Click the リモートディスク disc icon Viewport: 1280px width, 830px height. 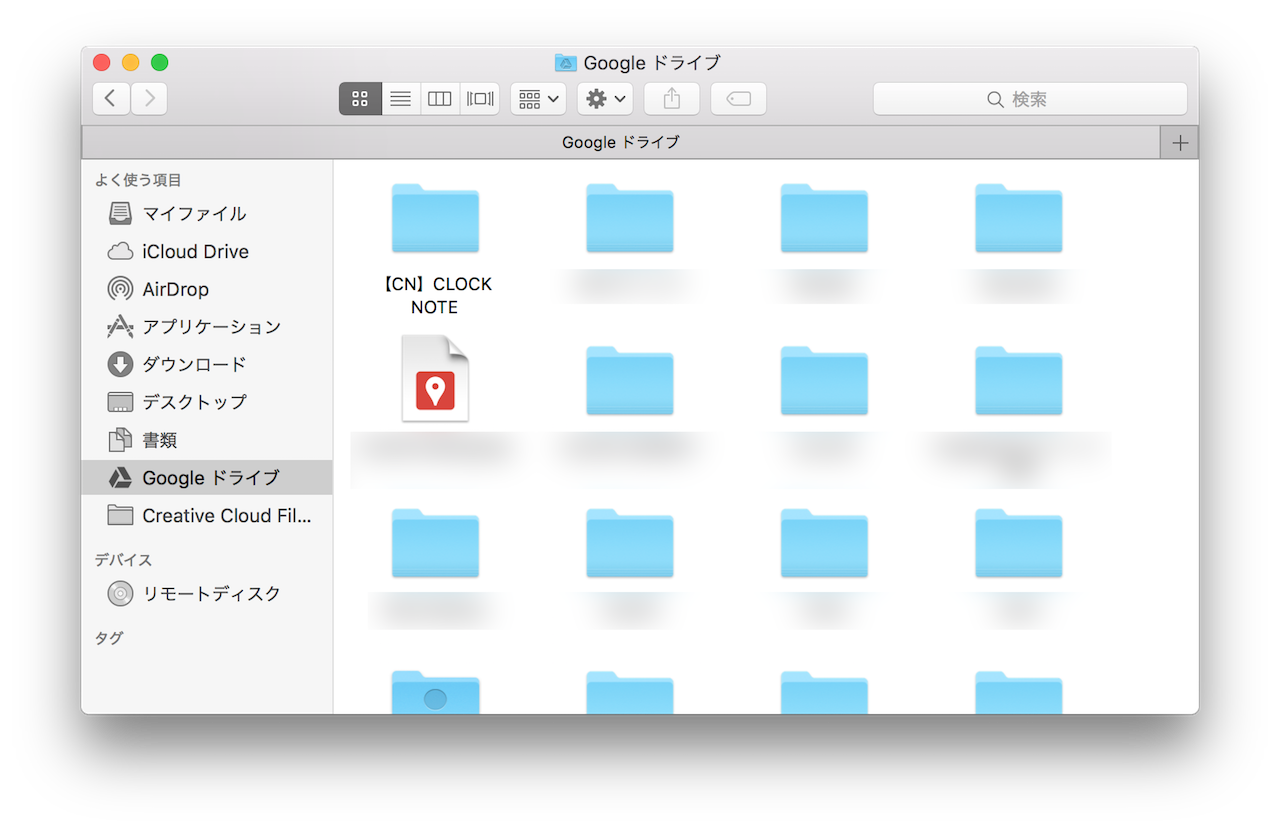[120, 594]
